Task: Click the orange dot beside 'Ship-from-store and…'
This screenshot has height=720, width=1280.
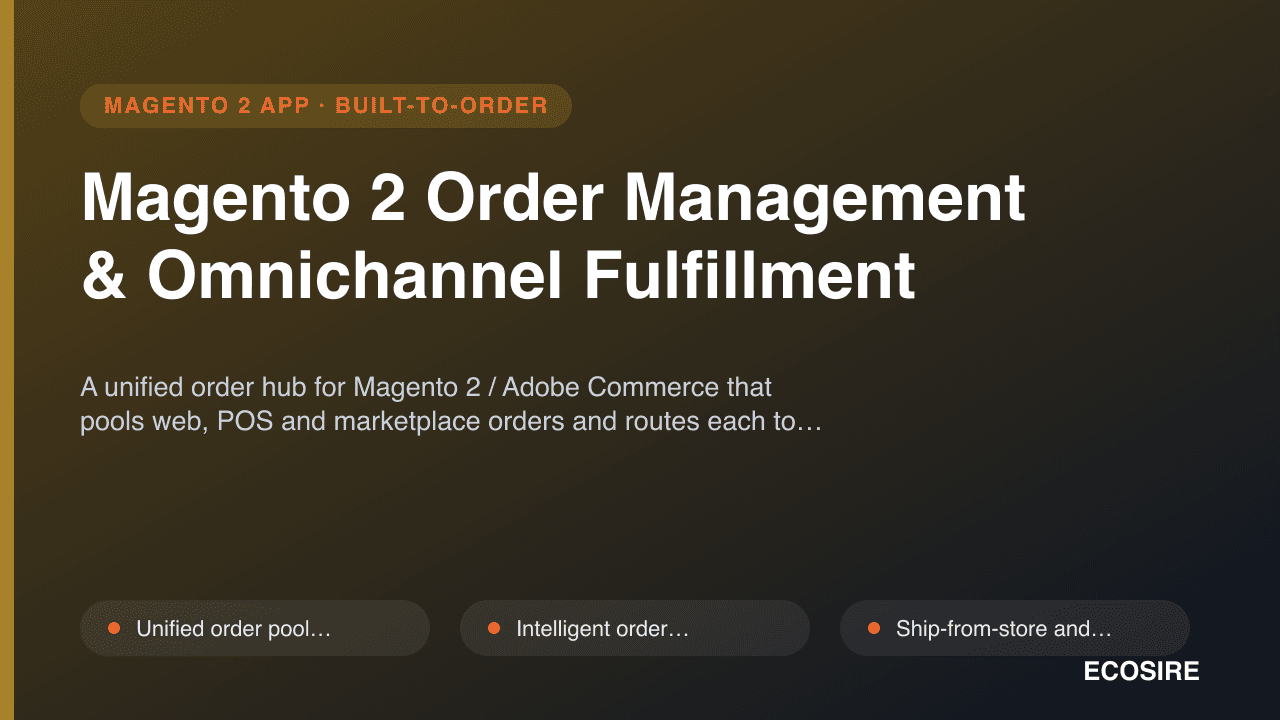Action: click(874, 628)
